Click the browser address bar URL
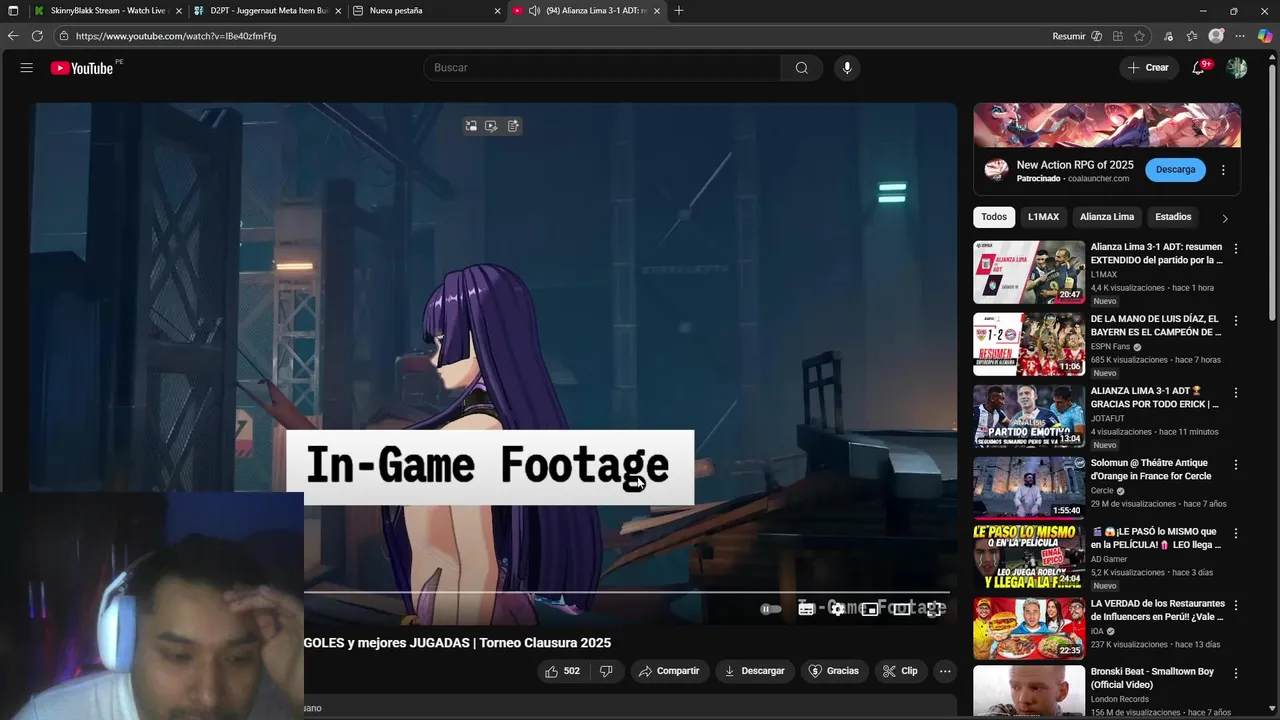1280x720 pixels. point(176,36)
